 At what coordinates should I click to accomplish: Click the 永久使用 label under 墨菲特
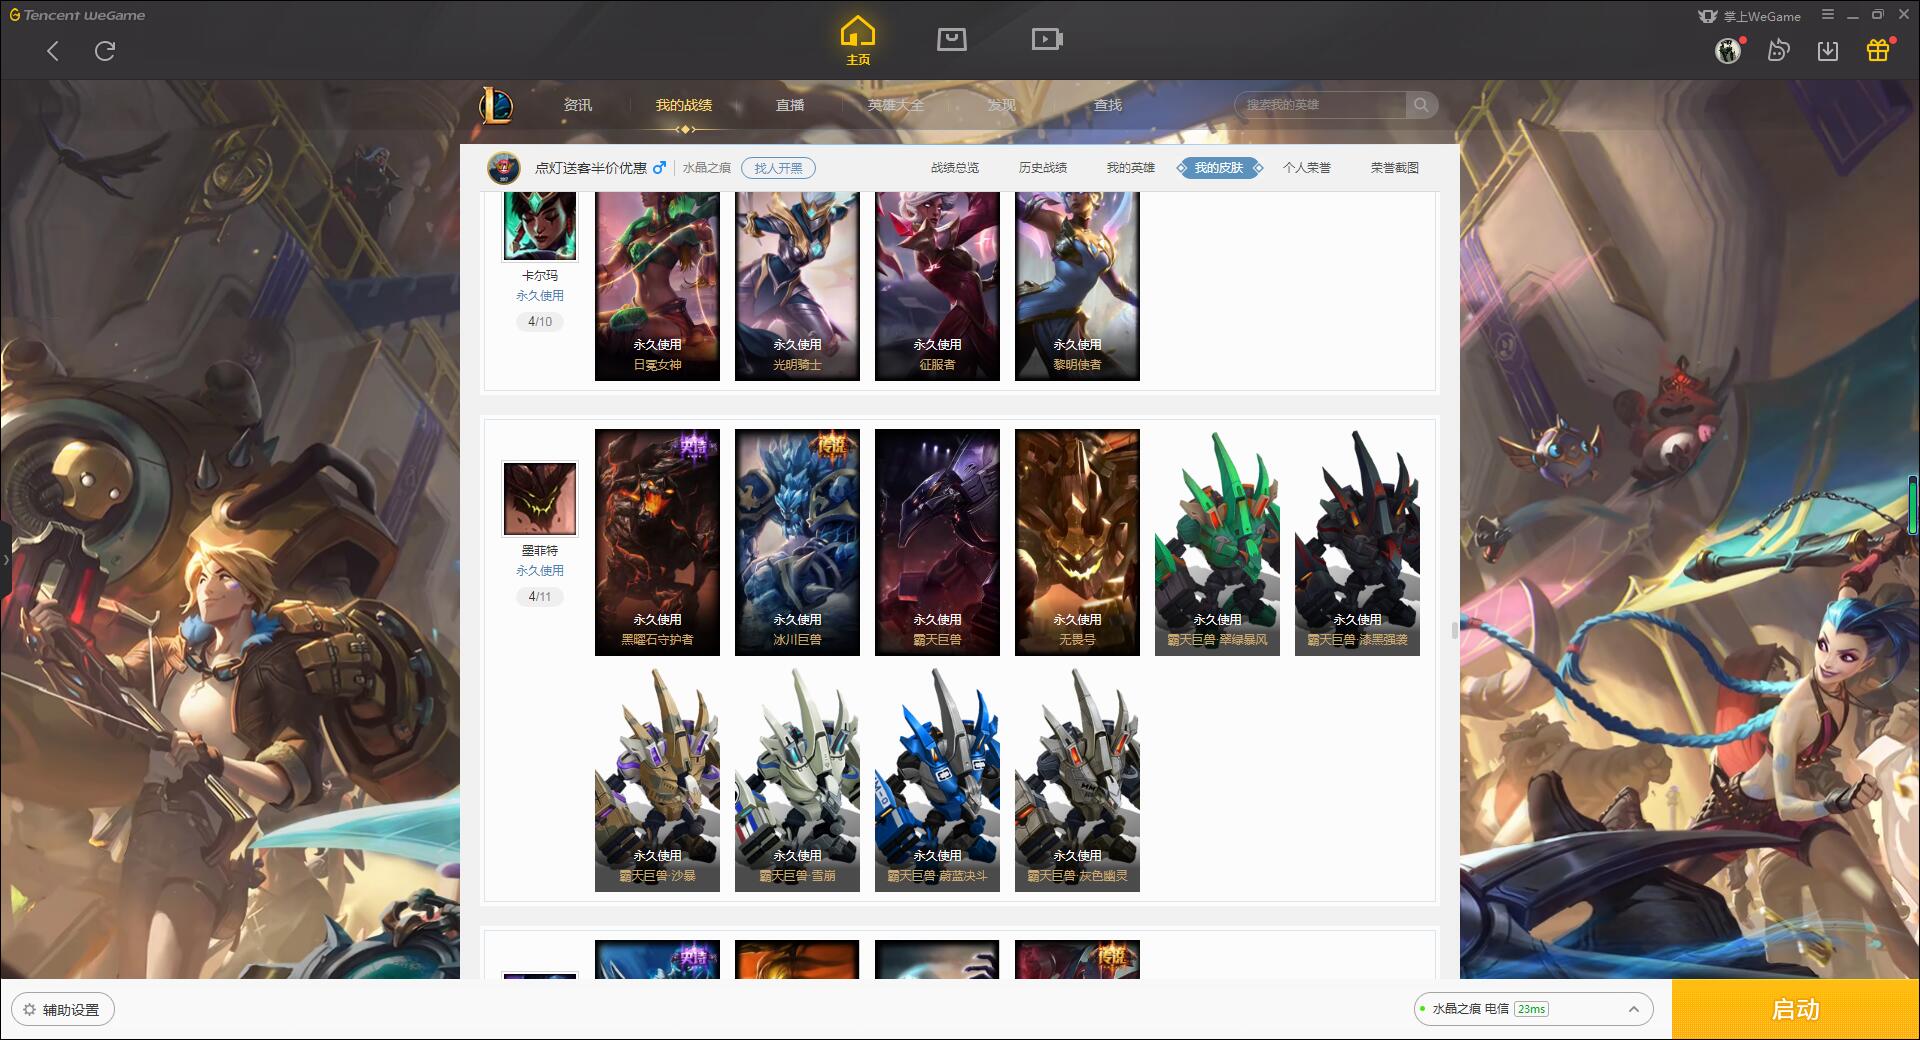pyautogui.click(x=540, y=571)
